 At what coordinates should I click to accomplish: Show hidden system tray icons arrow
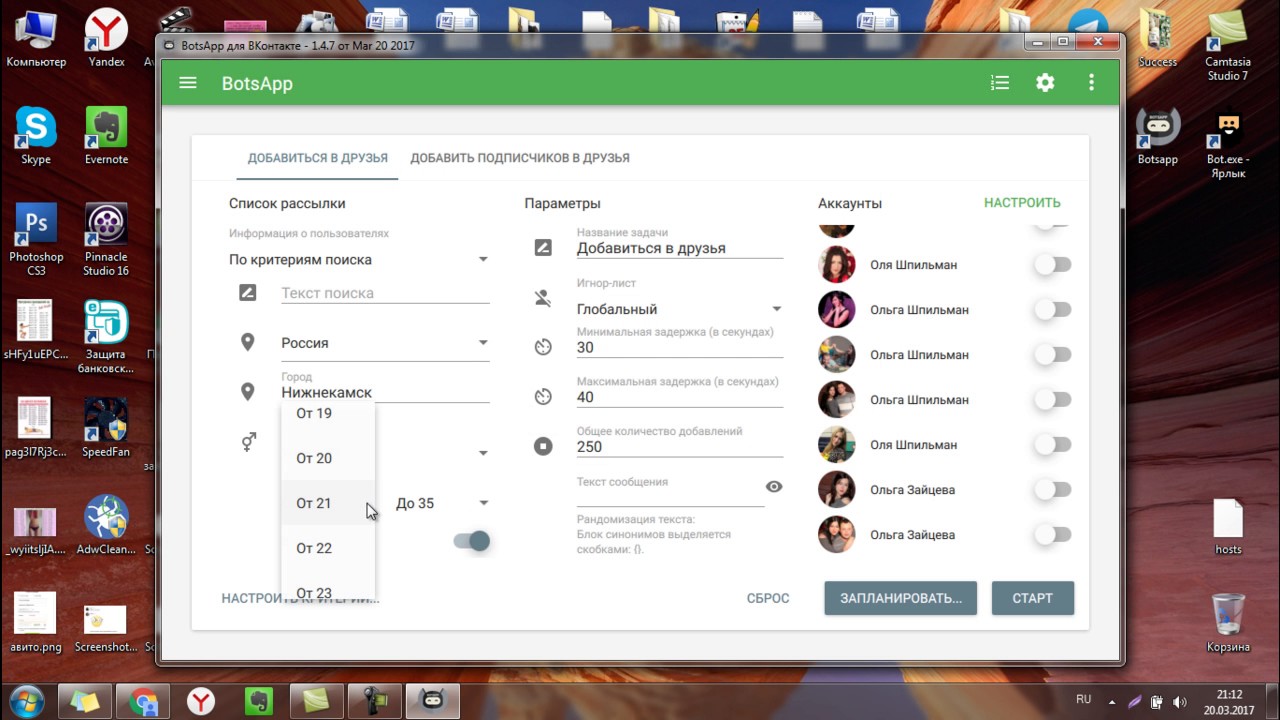point(1113,702)
